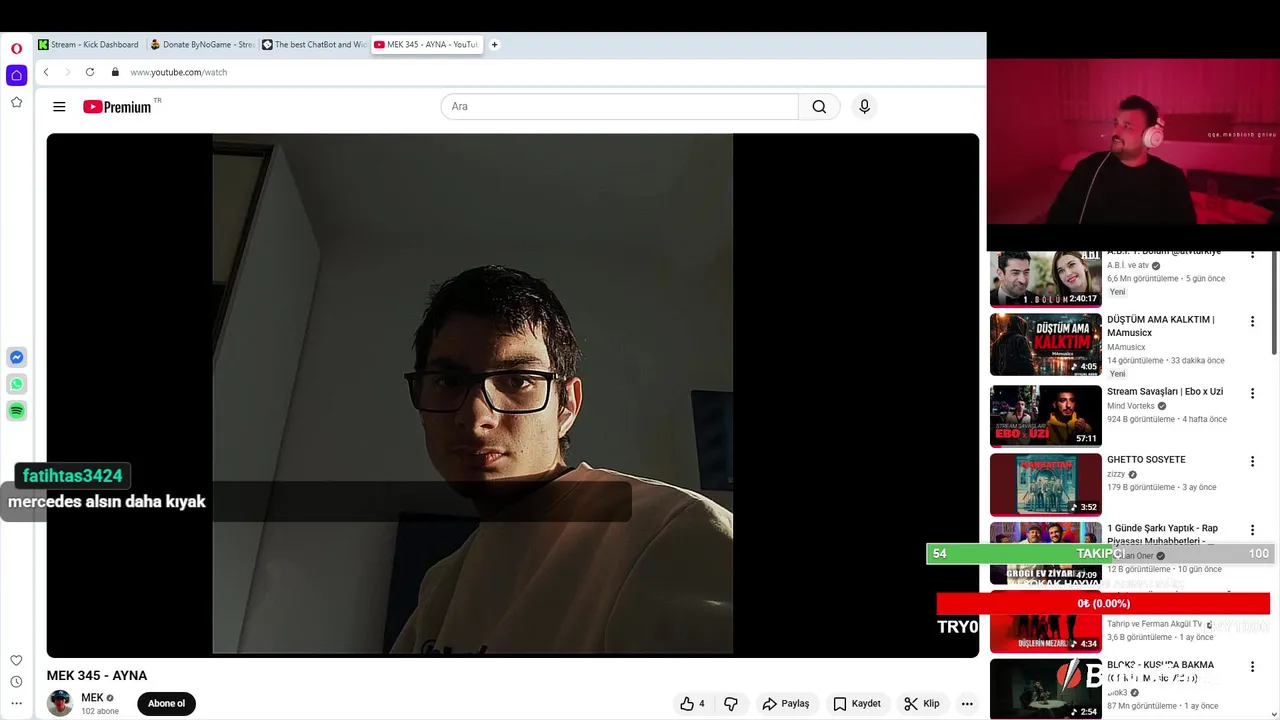Open Düşlerin Mezarlığı 4:34 thumbnail
1280x720 pixels.
point(1045,620)
